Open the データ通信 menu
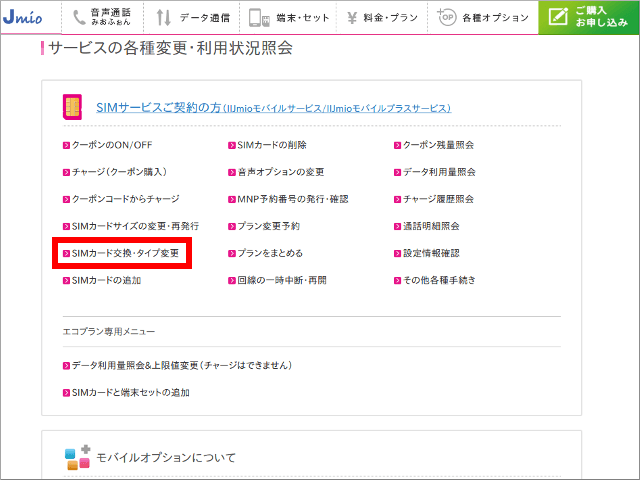This screenshot has width=640, height=480. tap(192, 17)
